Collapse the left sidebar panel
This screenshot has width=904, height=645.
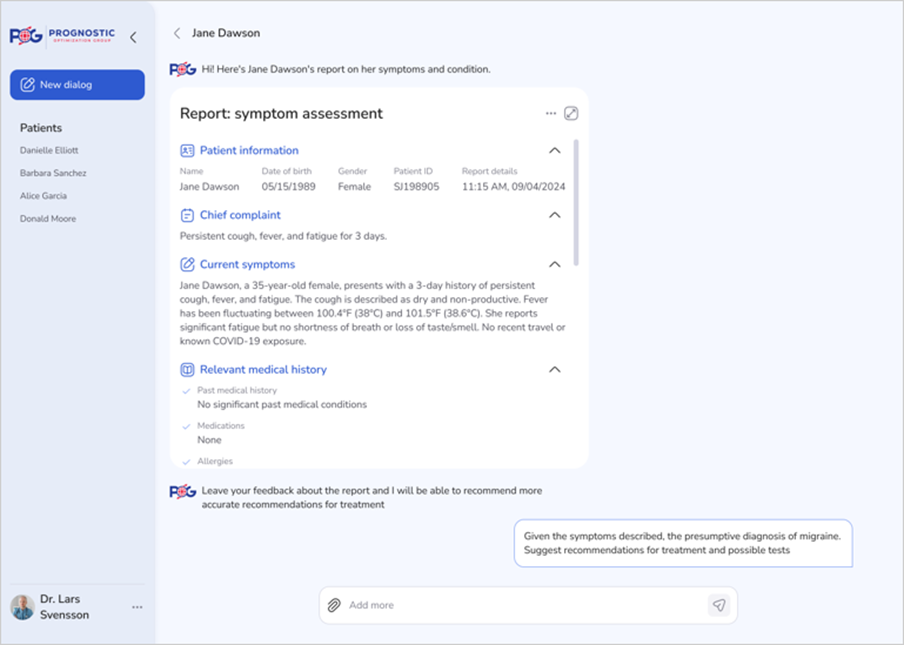(133, 37)
